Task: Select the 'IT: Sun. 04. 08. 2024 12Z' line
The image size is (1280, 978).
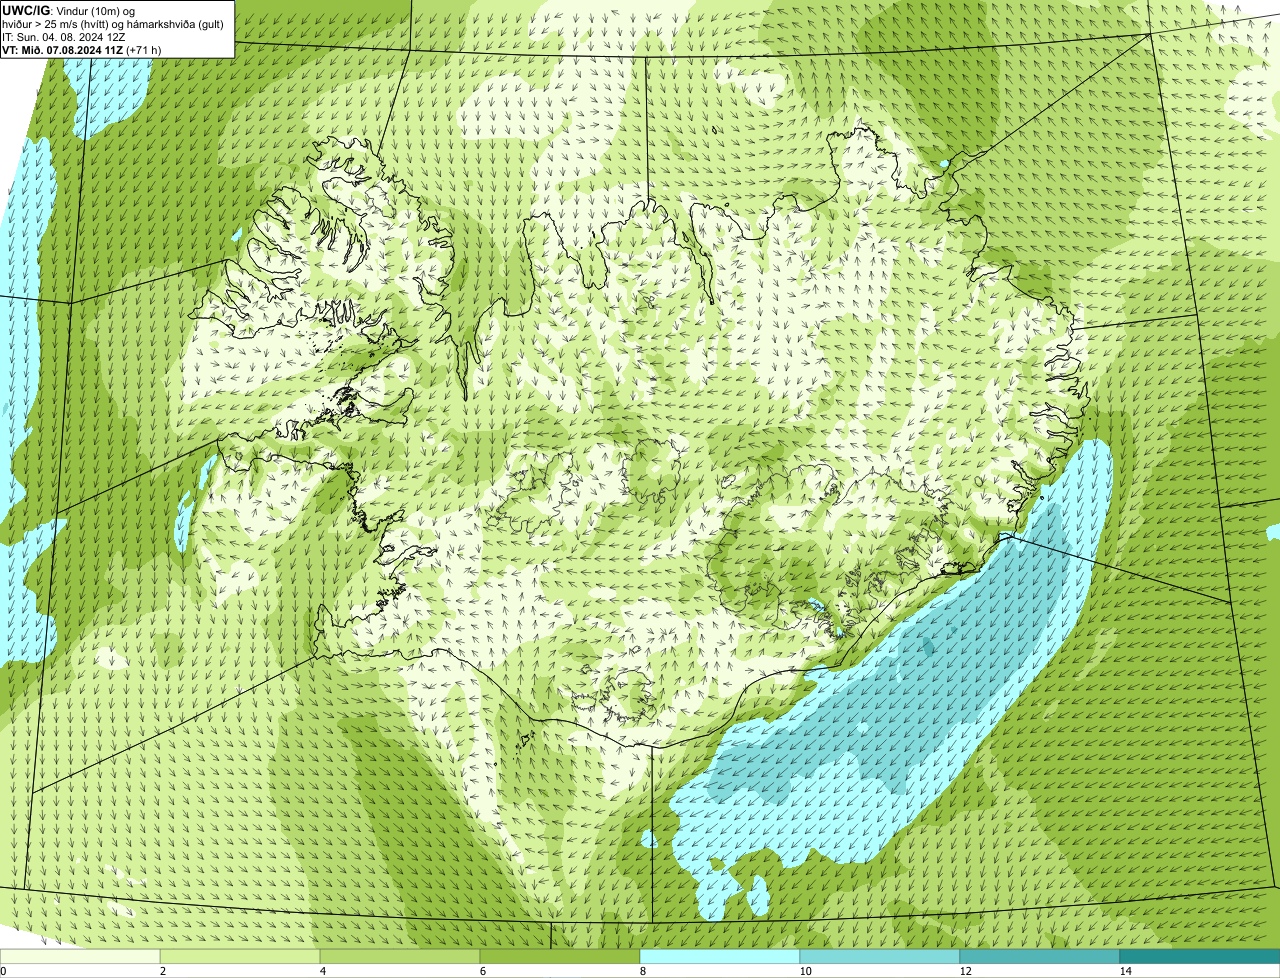Action: pos(64,36)
